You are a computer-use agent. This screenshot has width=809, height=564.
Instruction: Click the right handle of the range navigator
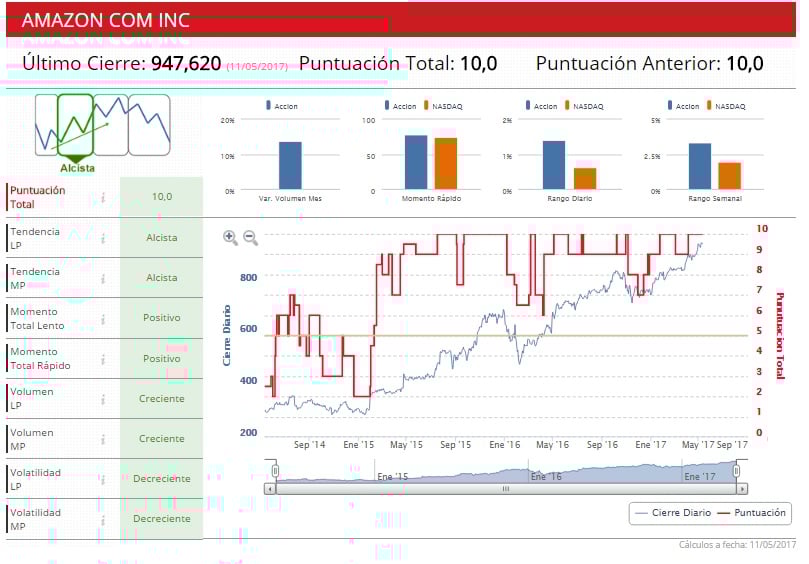[x=736, y=471]
